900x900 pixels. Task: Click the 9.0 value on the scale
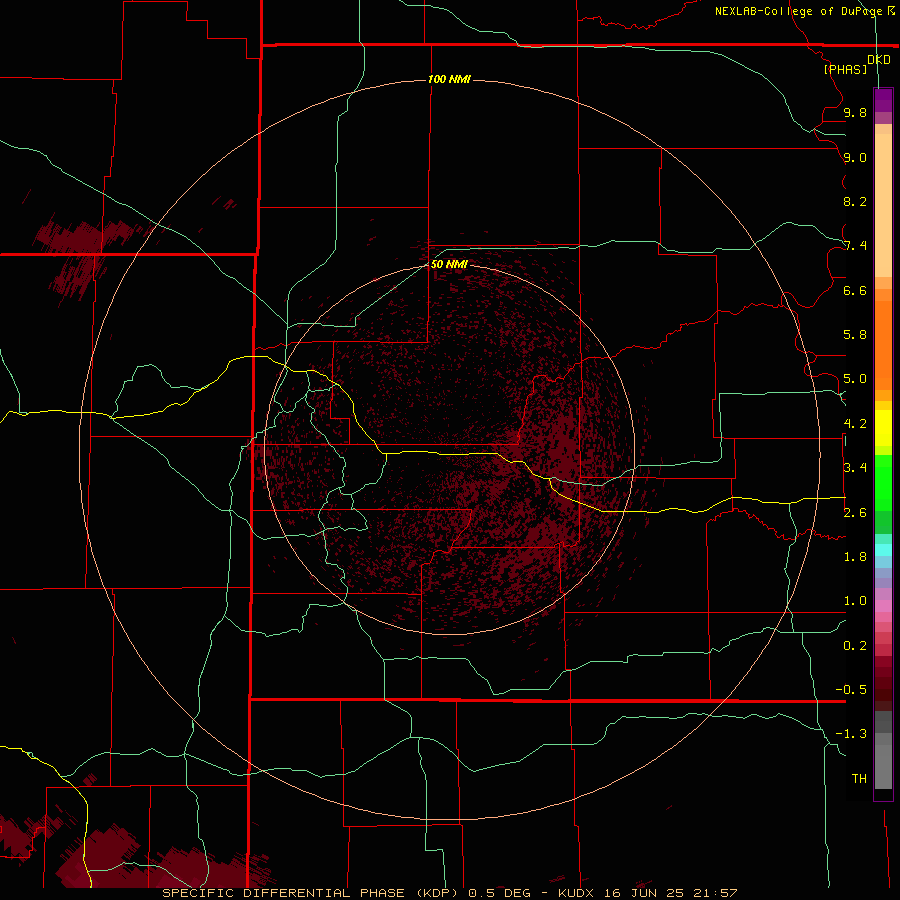pyautogui.click(x=855, y=157)
